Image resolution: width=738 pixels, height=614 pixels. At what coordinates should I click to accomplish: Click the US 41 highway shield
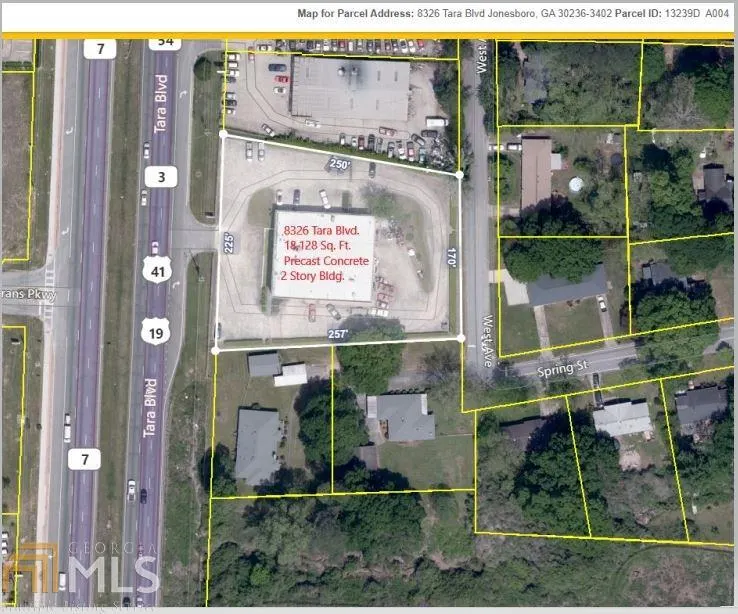pos(164,267)
